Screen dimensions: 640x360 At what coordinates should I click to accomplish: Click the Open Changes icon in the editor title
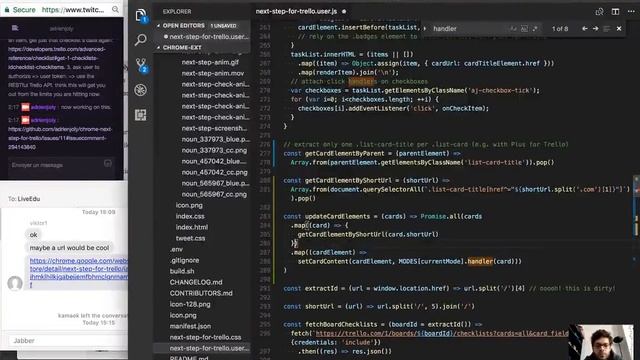[599, 11]
